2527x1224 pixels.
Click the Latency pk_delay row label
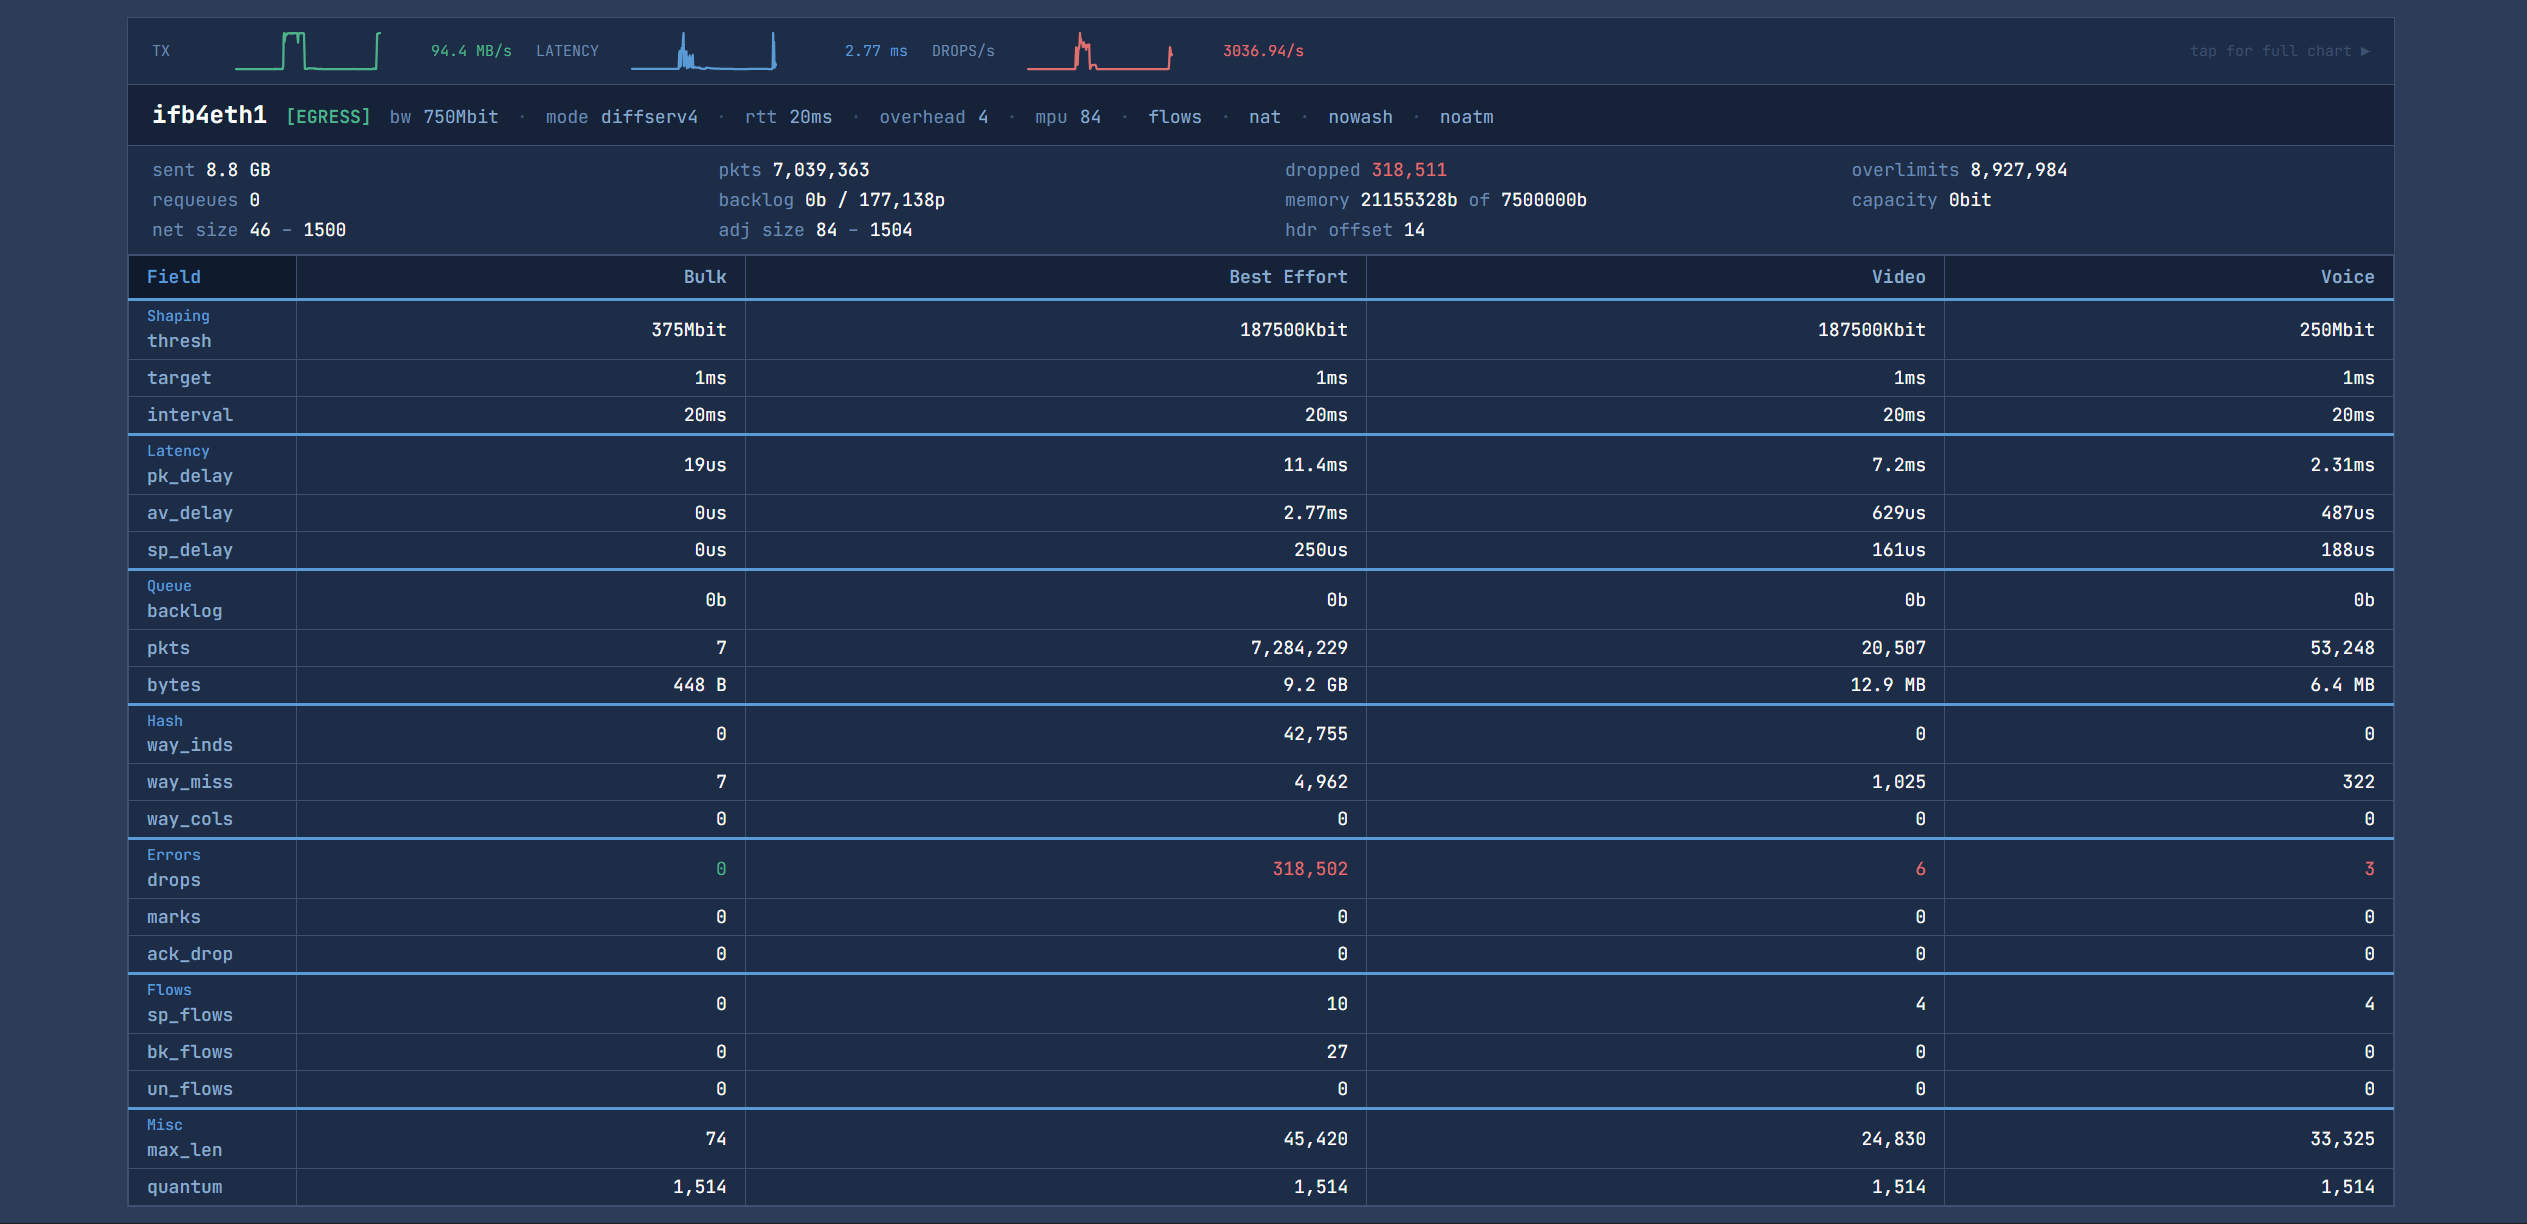click(x=189, y=475)
